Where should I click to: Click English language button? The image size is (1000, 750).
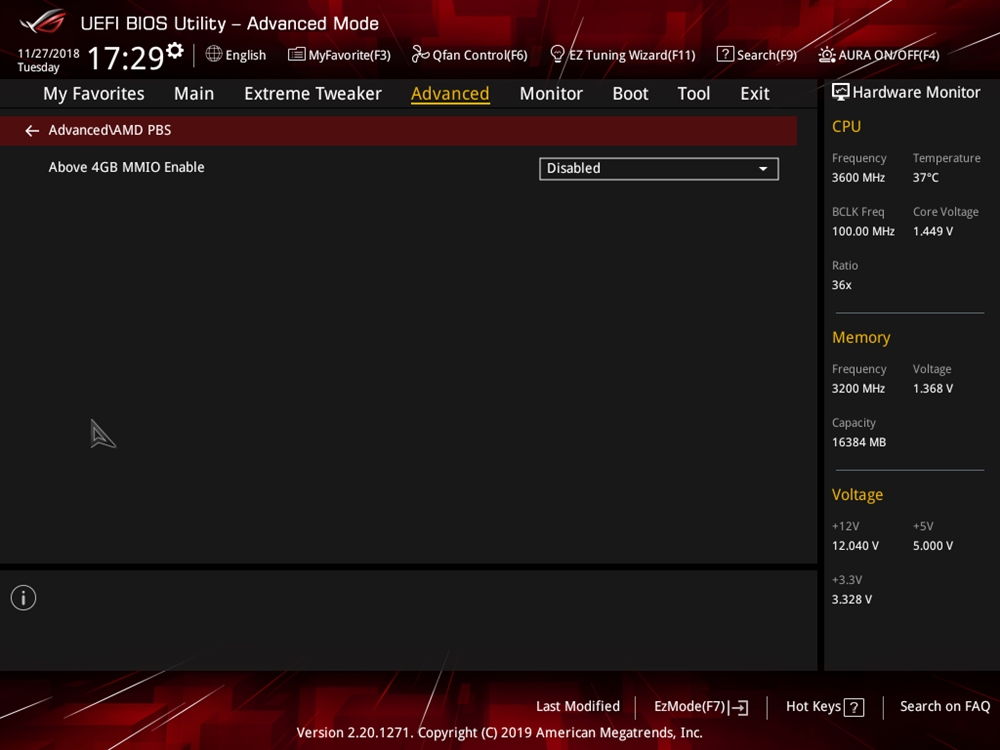(246, 55)
